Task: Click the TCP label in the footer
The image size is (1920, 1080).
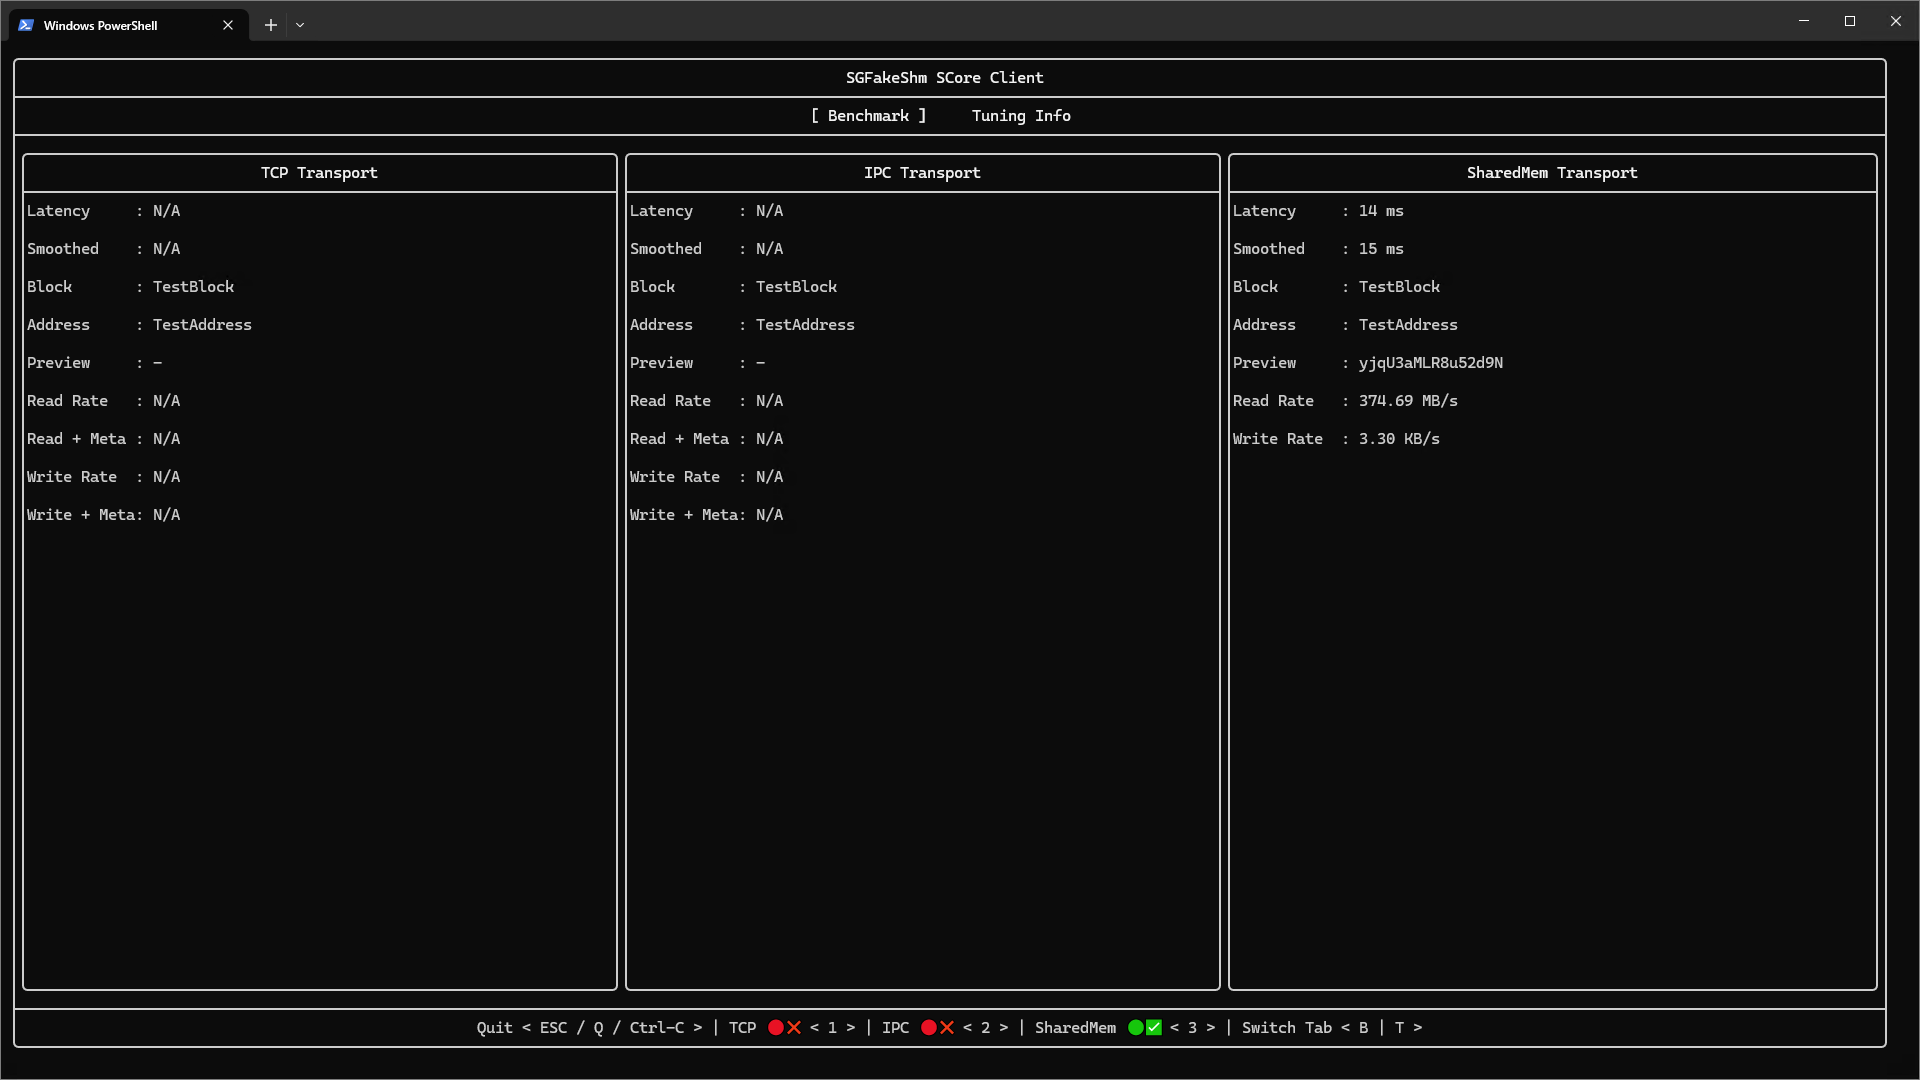Action: coord(742,1028)
